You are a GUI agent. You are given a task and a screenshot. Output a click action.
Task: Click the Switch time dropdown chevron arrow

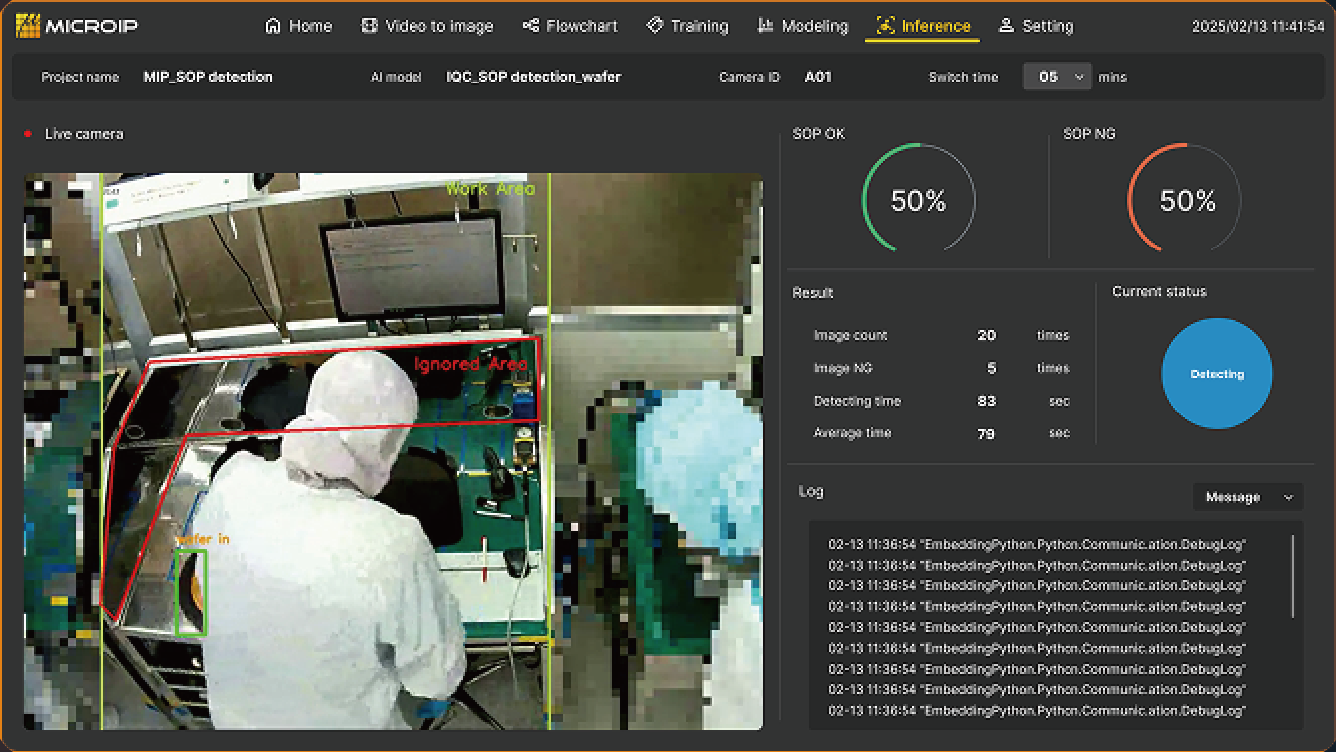click(x=1079, y=77)
